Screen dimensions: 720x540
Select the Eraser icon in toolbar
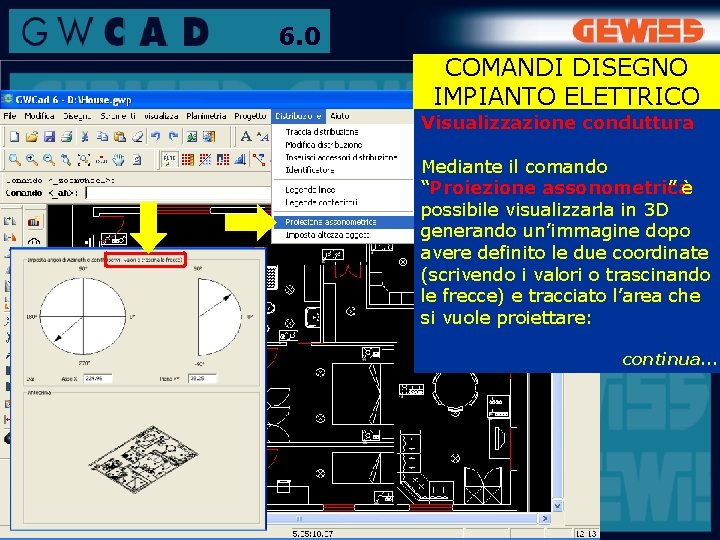point(137,136)
